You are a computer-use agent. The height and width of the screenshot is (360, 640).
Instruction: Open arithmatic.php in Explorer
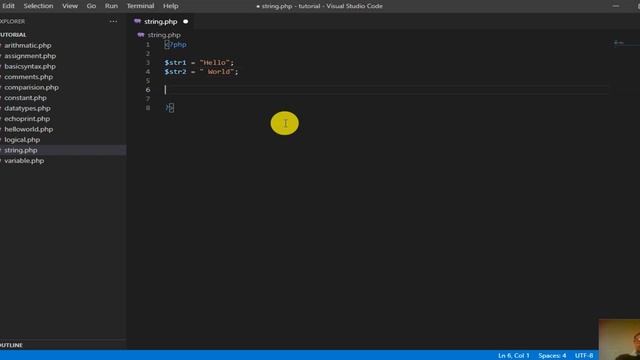28,45
